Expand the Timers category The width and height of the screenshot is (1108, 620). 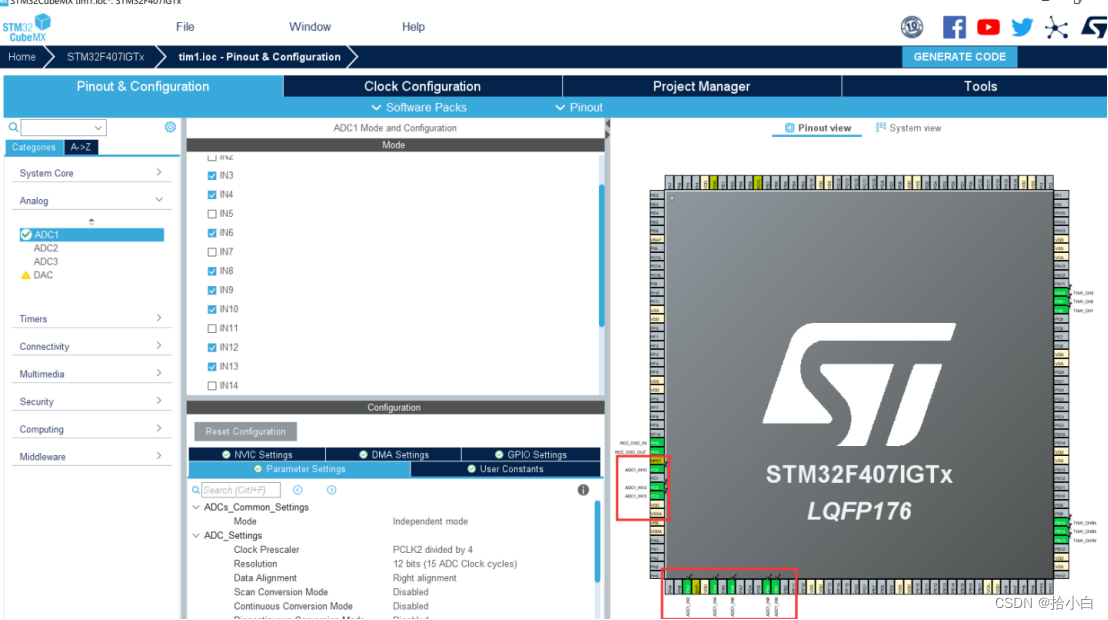(92, 318)
